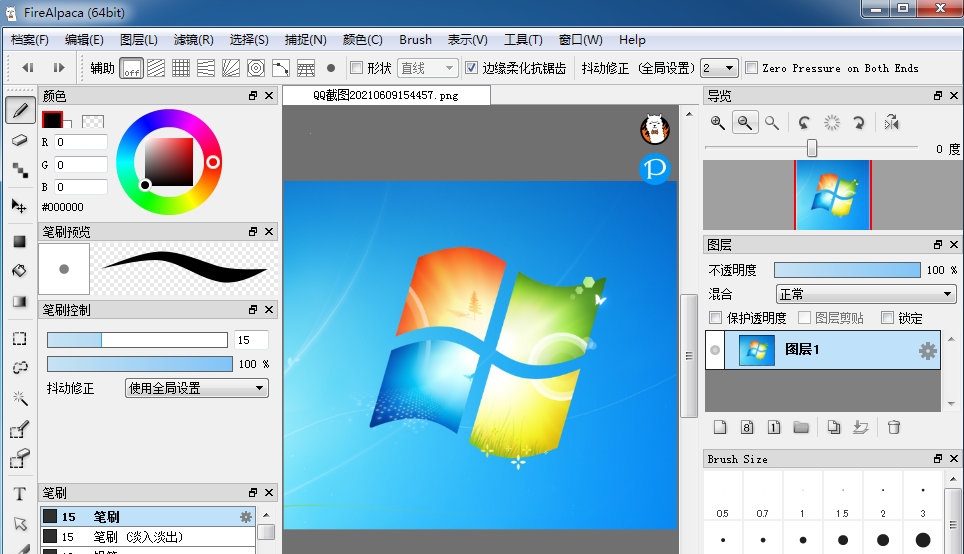This screenshot has width=964, height=554.
Task: Select the Move tool
Action: click(x=19, y=206)
